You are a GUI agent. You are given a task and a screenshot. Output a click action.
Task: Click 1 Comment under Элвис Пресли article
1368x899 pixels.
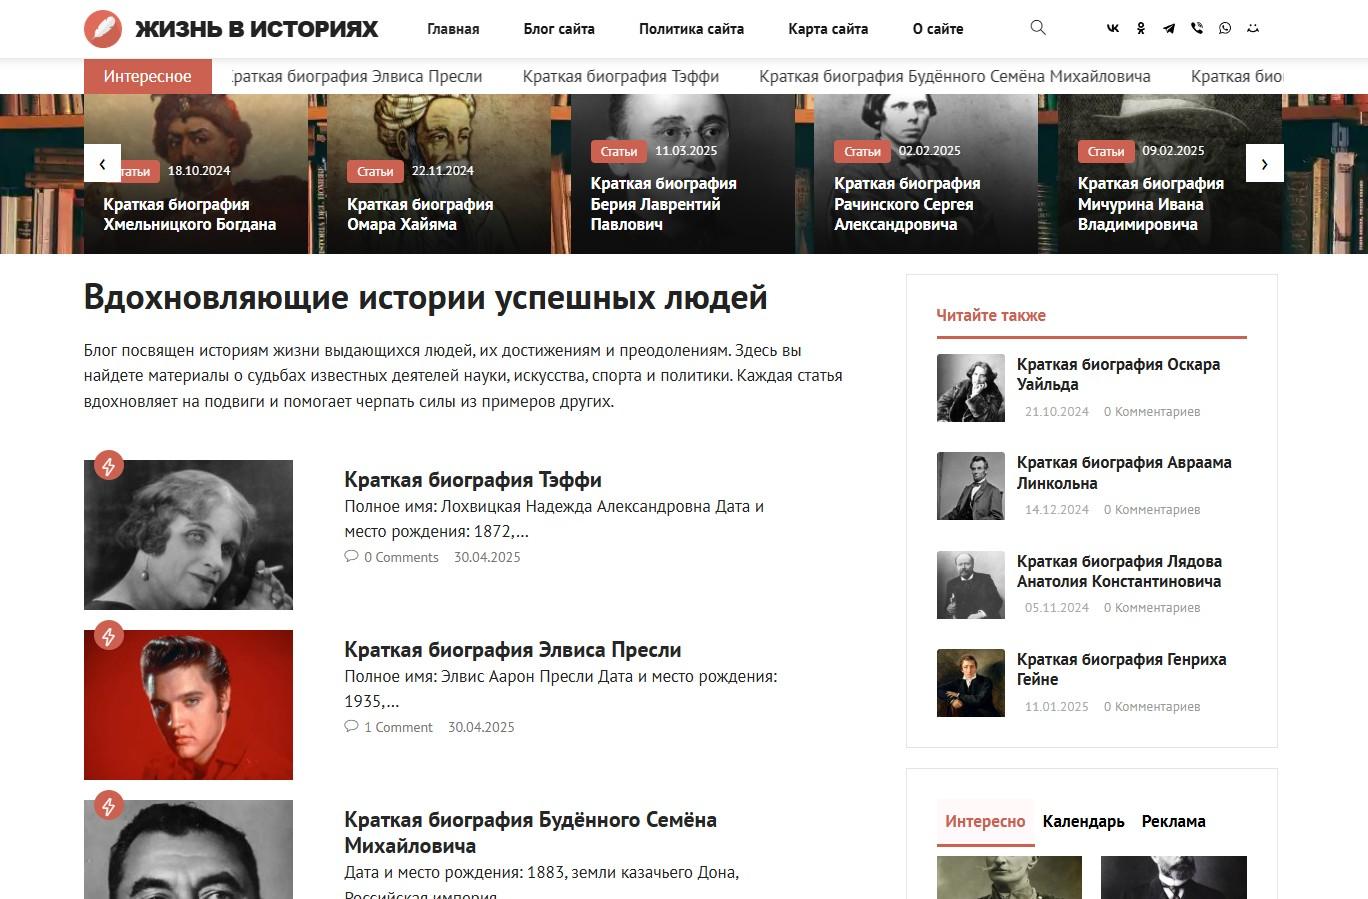[398, 727]
